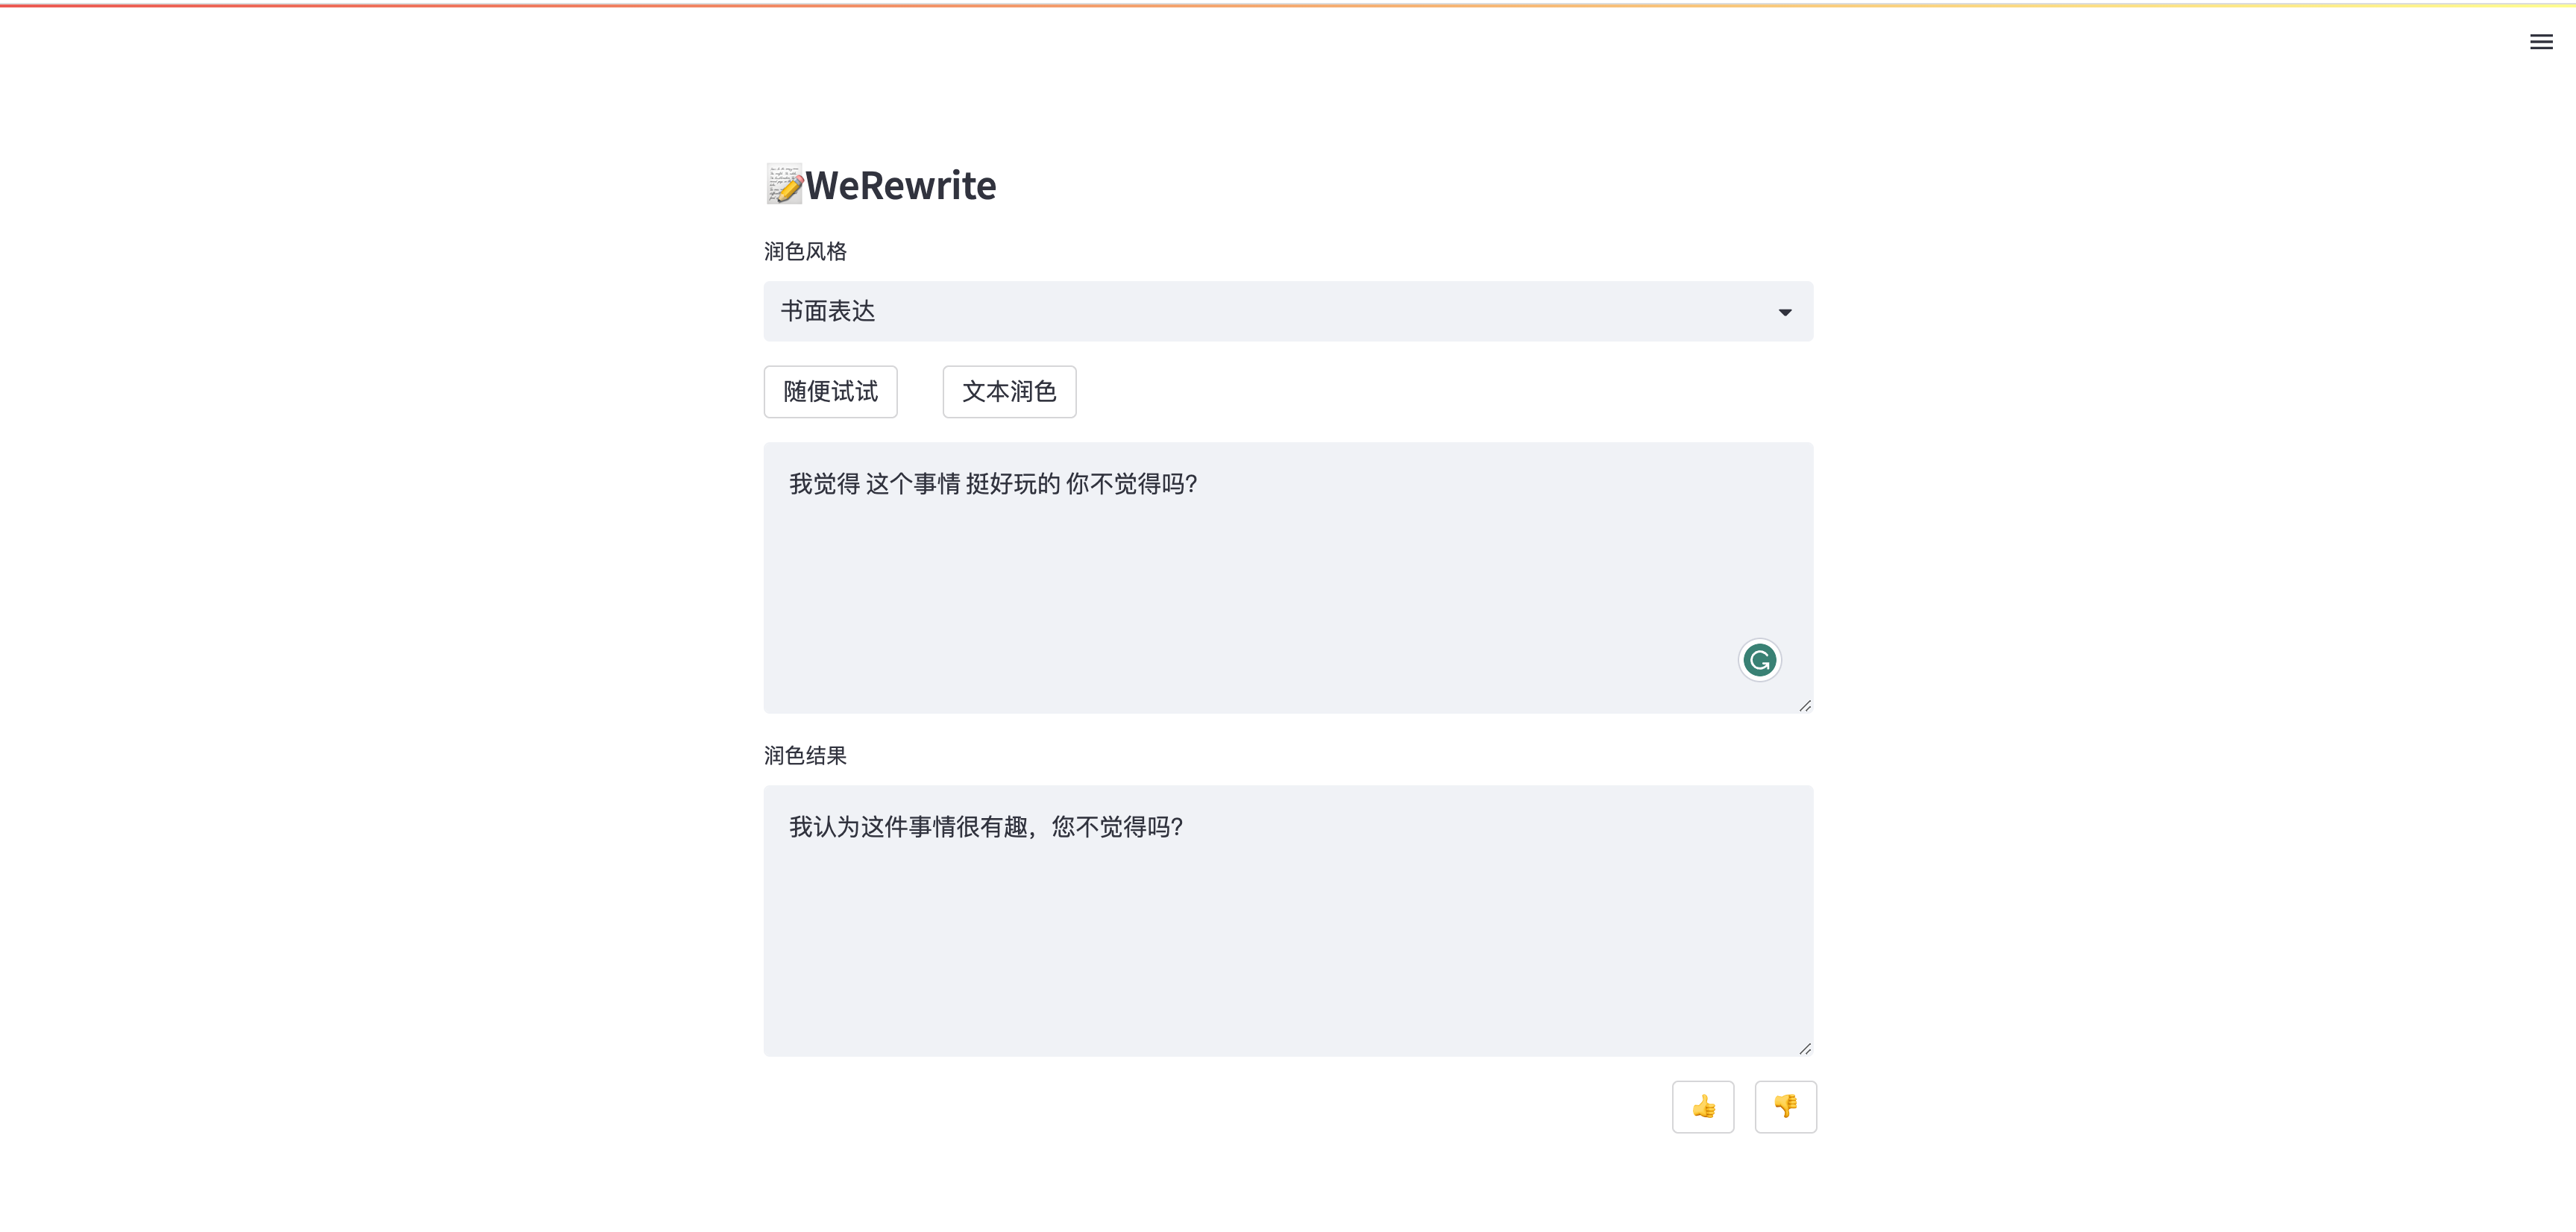Click the gradient bar at the top of the page

[1288, 4]
